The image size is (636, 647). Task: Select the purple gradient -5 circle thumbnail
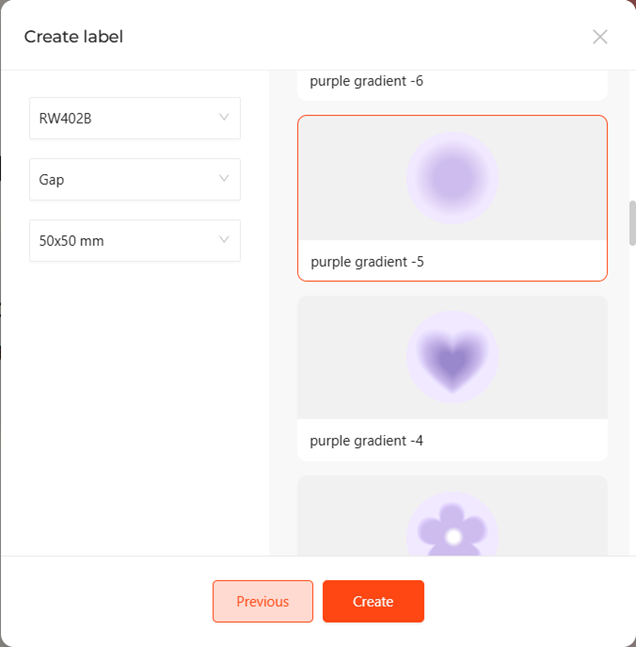tap(452, 178)
